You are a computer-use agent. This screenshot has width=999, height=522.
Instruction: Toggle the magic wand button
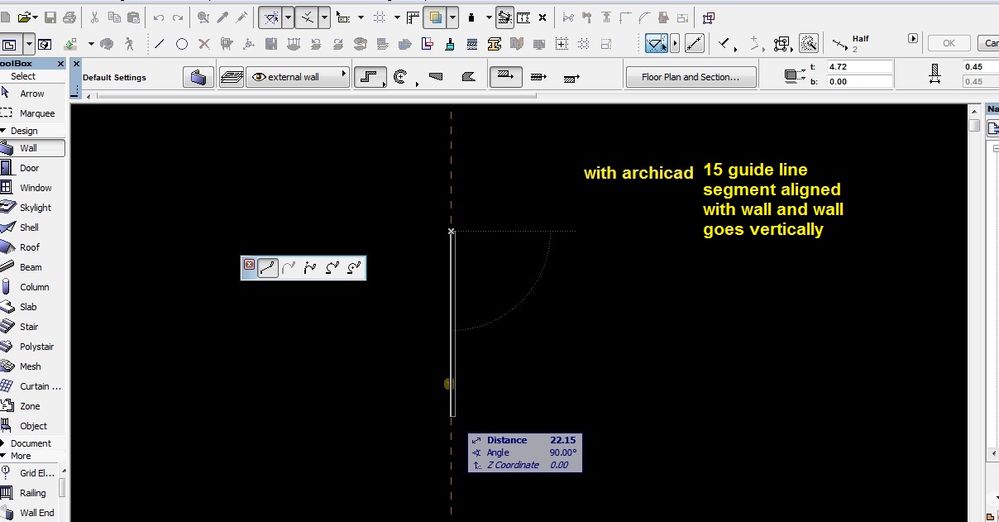pos(809,44)
